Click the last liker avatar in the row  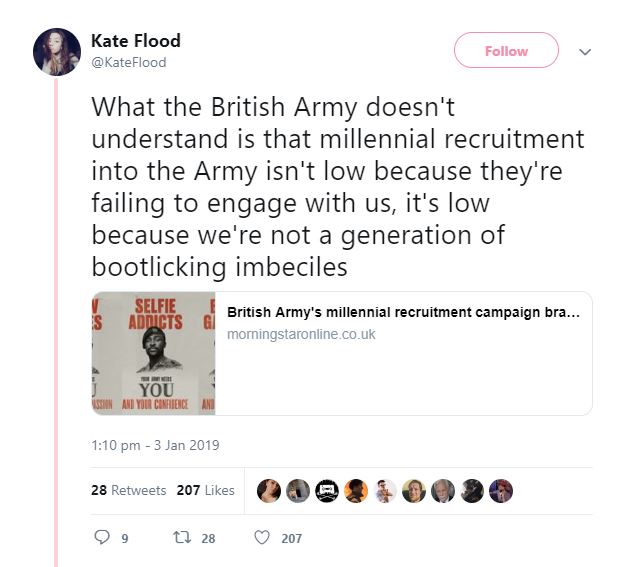coord(501,490)
